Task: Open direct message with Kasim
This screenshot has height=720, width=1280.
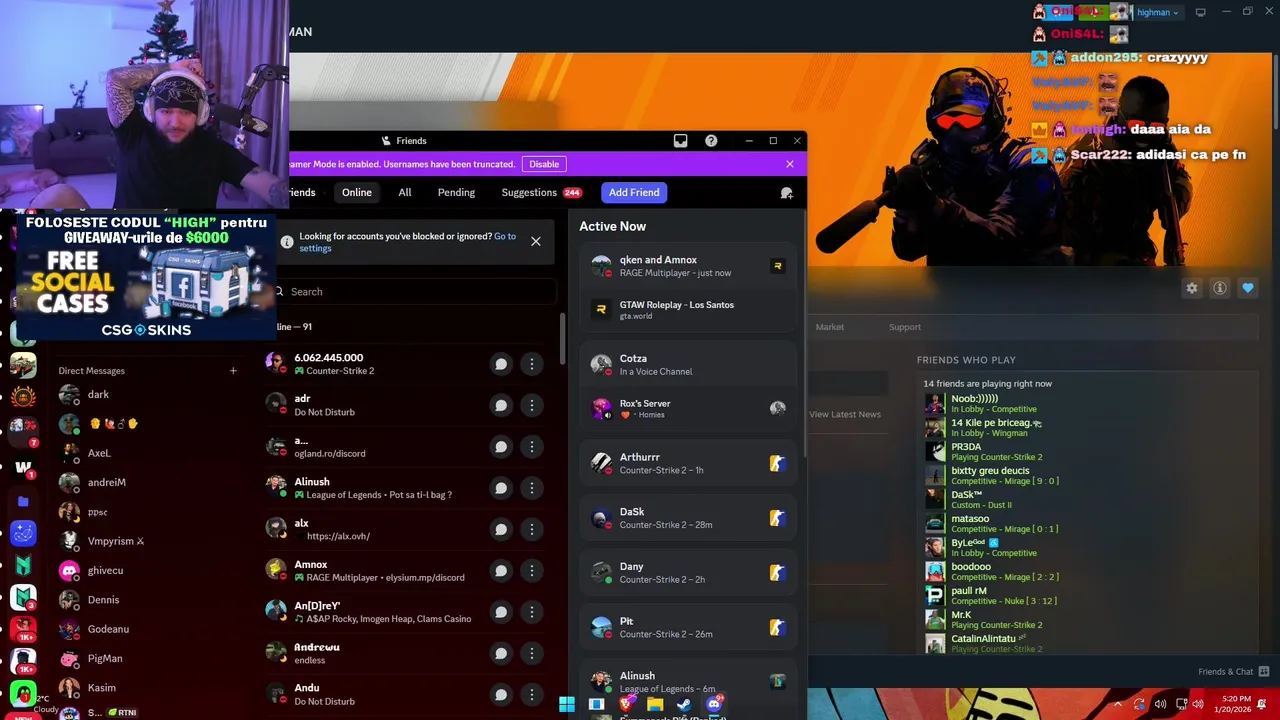Action: [x=150, y=688]
